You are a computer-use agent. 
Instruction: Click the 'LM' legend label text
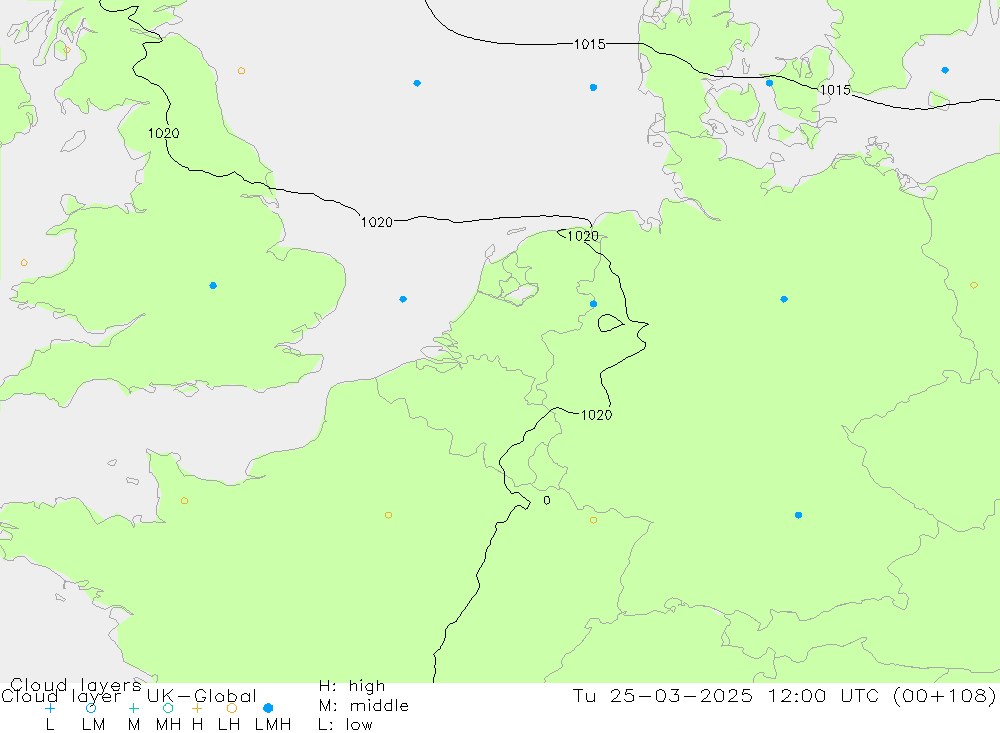[x=94, y=725]
